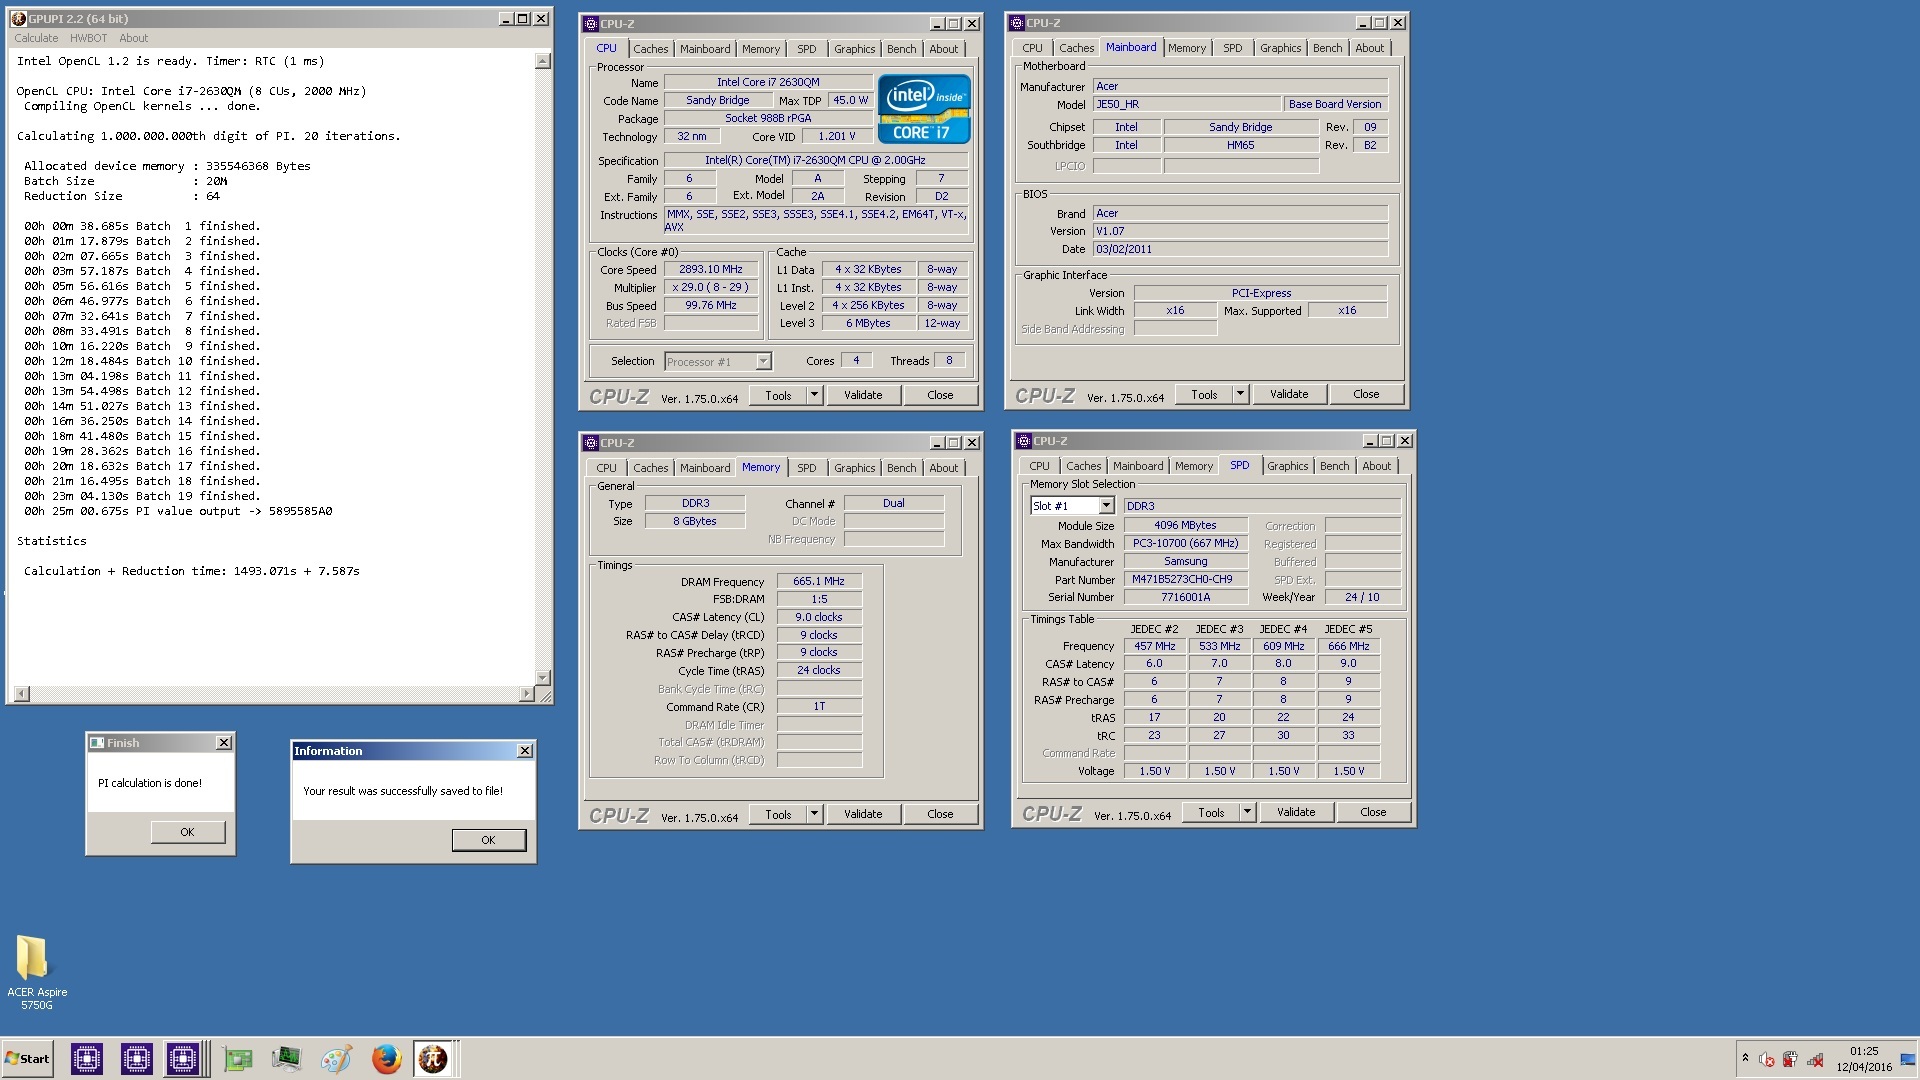Click the Part Number field M471B5273CH0-CH9
Screen dimensions: 1920x1080
[1185, 579]
